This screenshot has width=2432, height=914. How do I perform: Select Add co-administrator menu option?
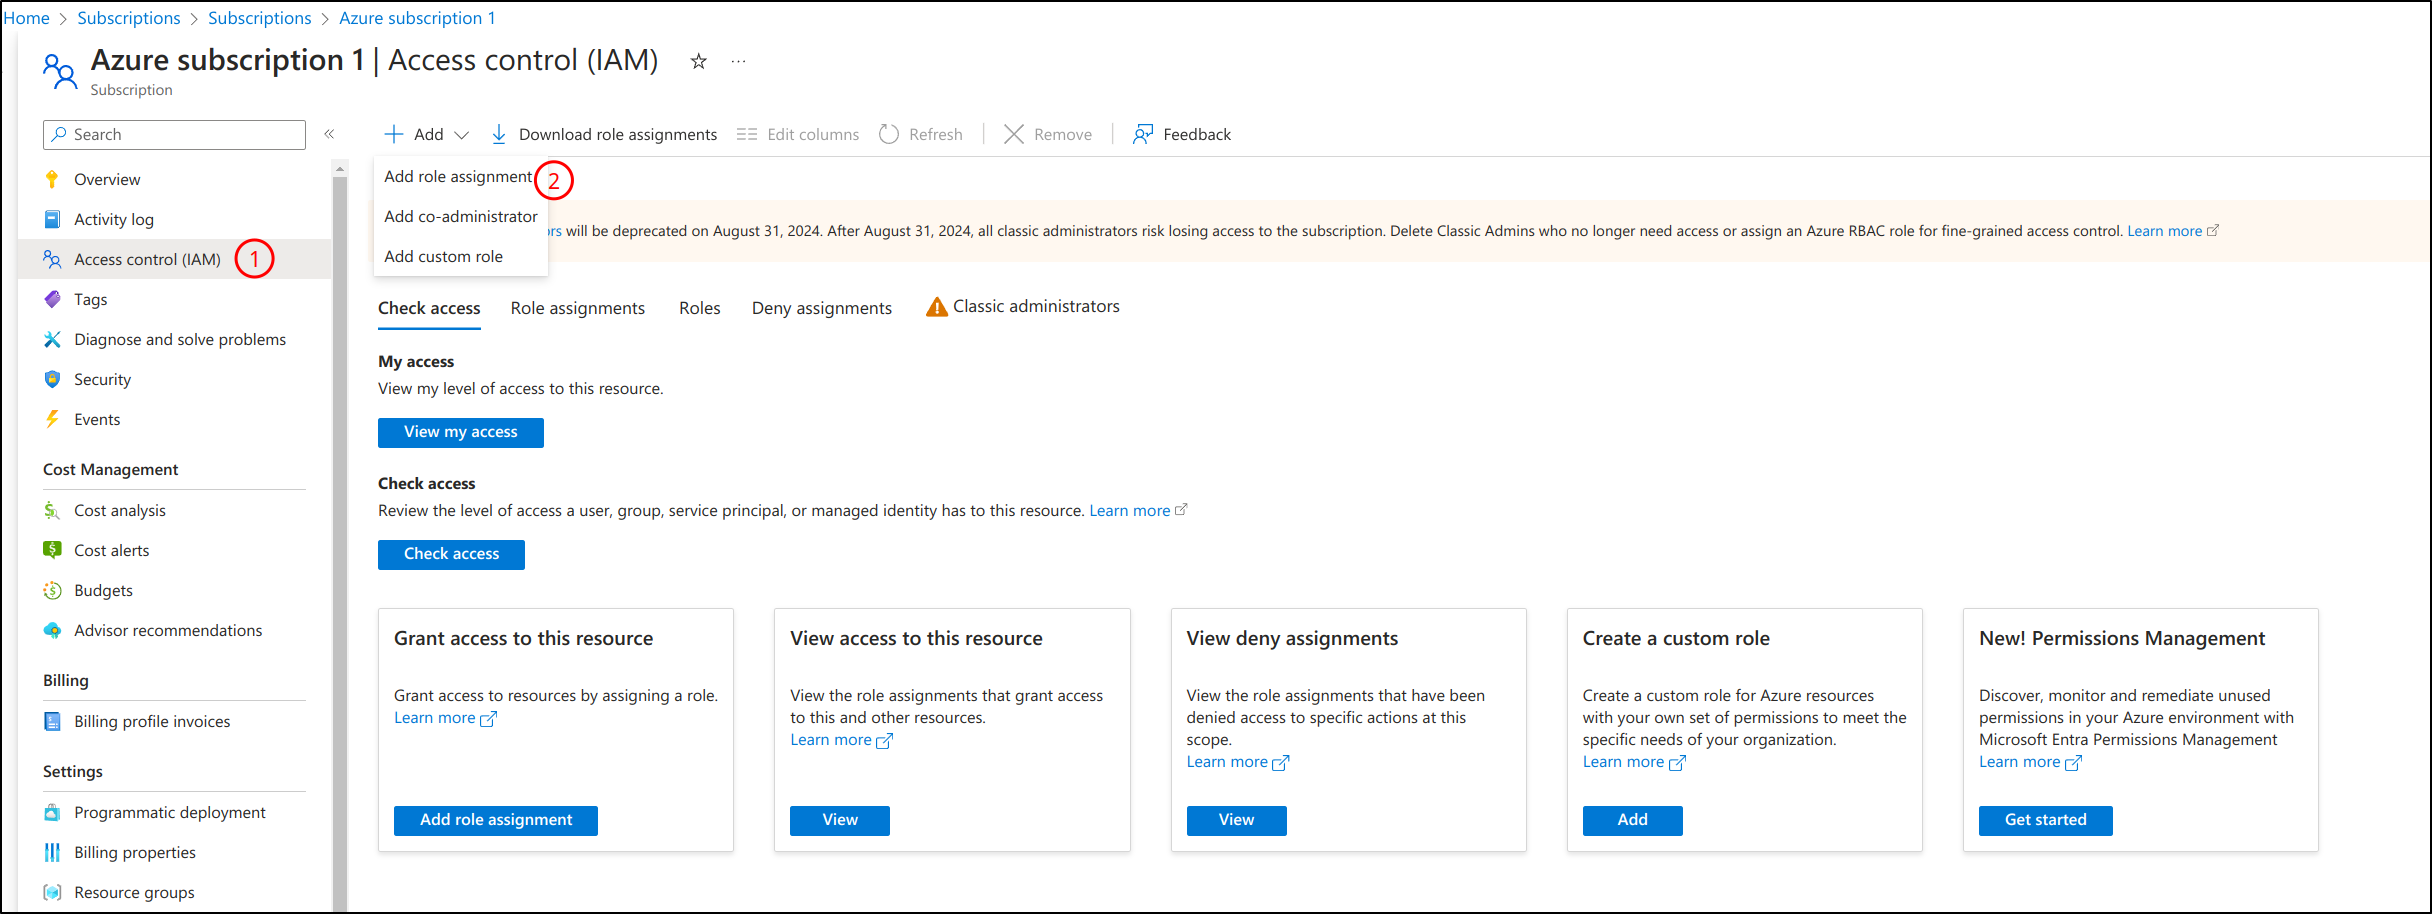coord(460,217)
